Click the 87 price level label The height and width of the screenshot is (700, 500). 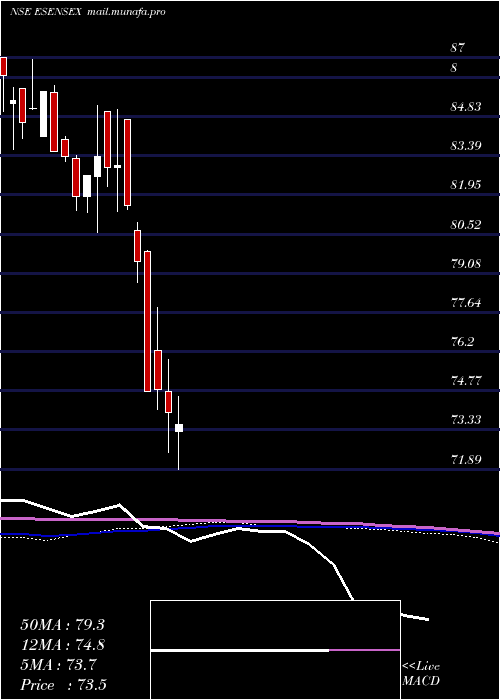[x=458, y=48]
